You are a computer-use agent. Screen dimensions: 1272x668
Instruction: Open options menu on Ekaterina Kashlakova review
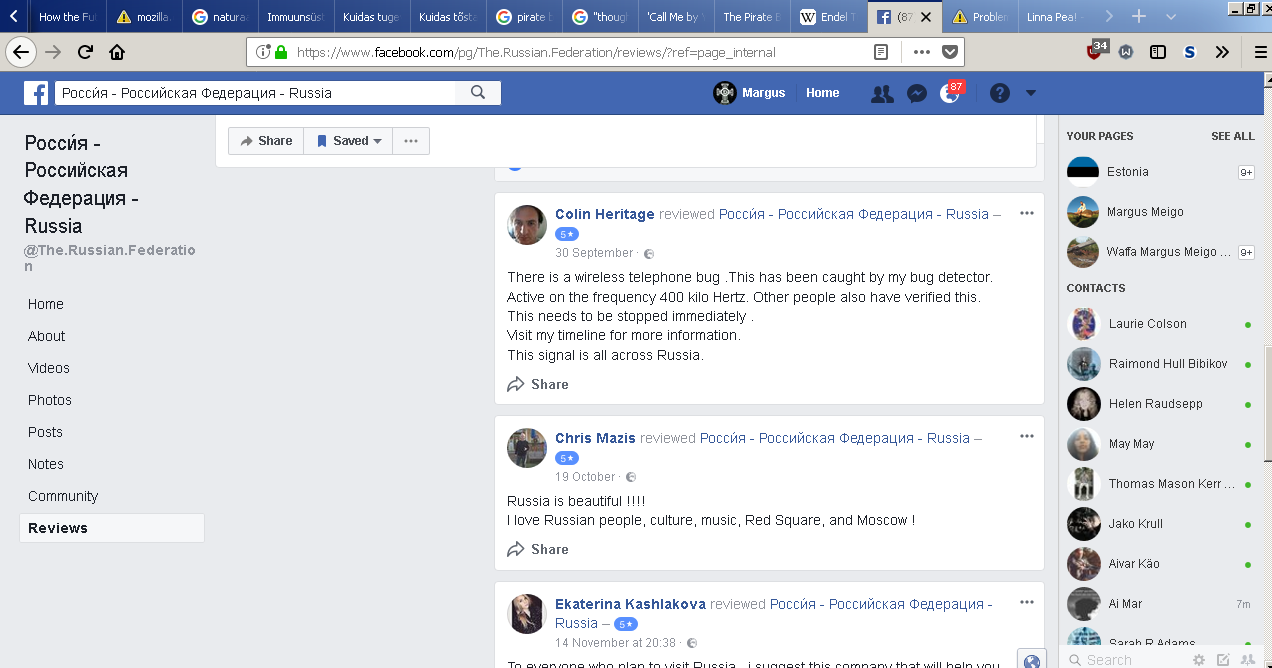(x=1026, y=603)
